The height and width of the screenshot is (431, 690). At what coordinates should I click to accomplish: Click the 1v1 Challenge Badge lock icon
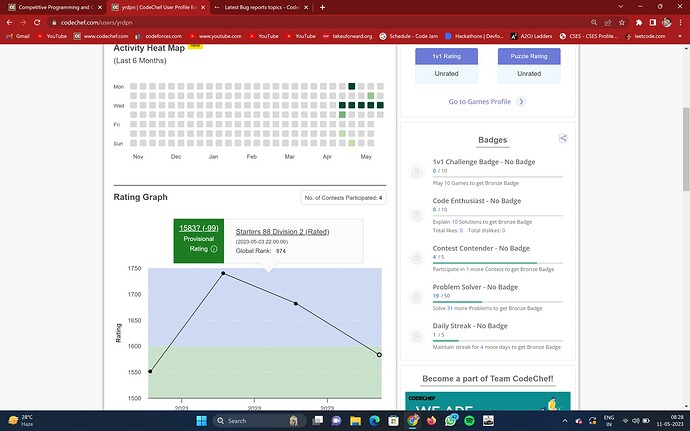(416, 172)
